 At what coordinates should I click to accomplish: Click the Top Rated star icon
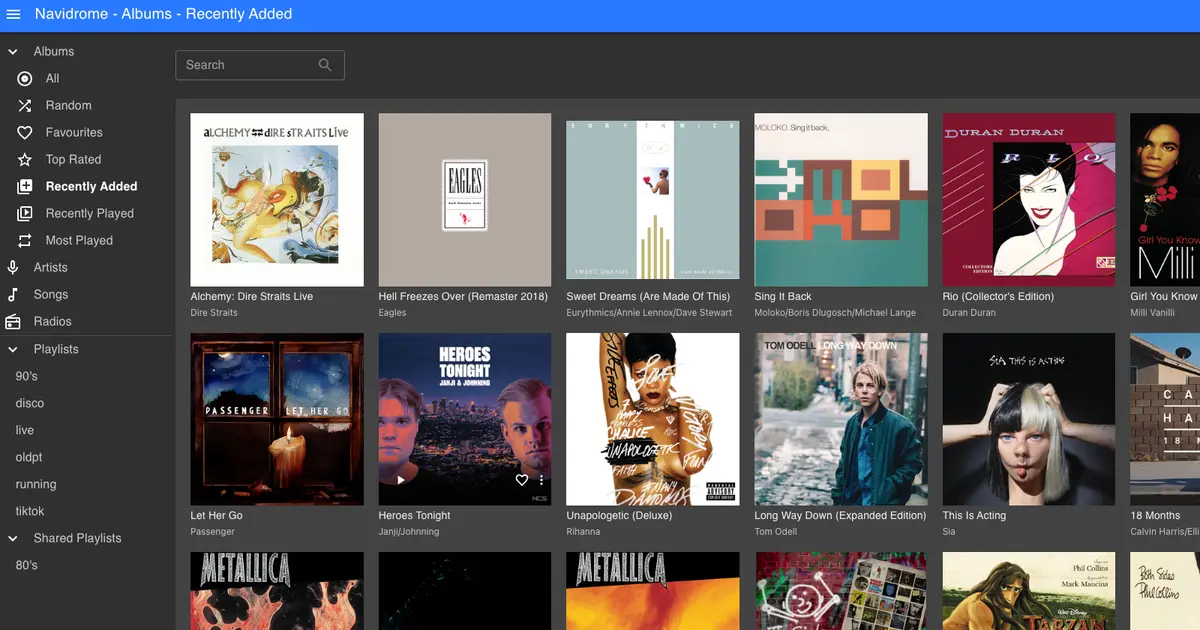(25, 160)
